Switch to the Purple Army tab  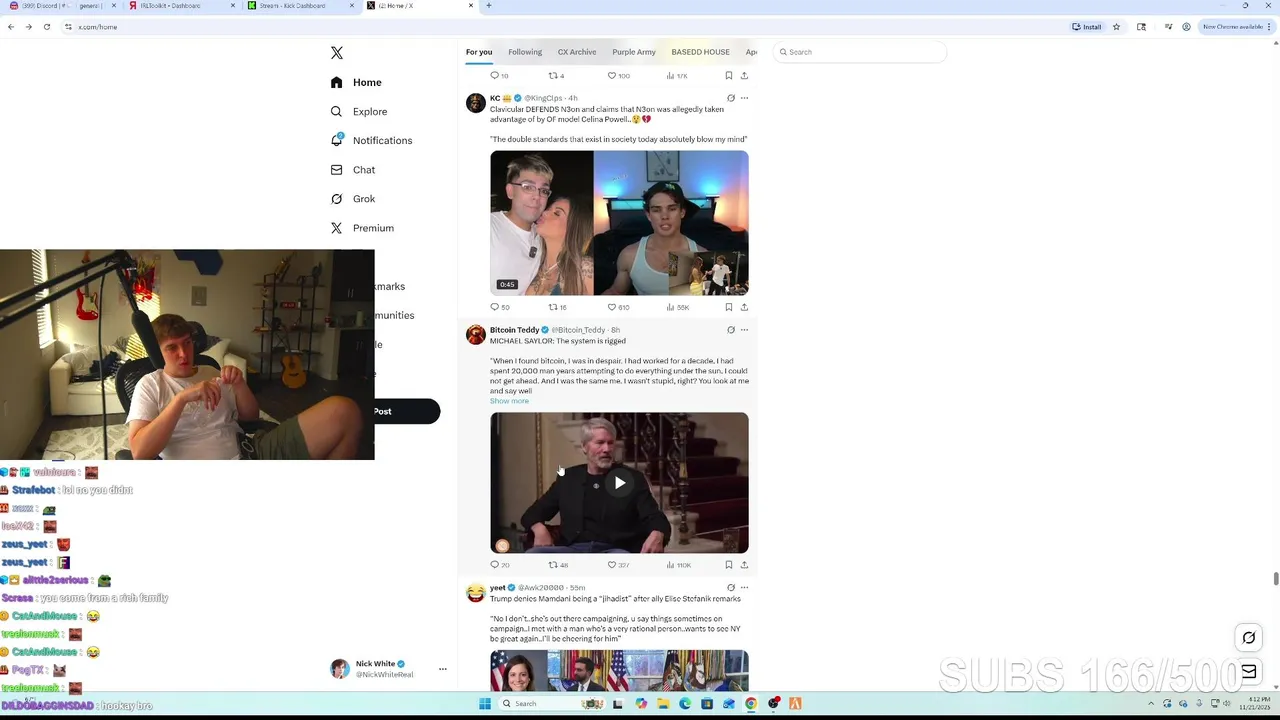coord(634,52)
